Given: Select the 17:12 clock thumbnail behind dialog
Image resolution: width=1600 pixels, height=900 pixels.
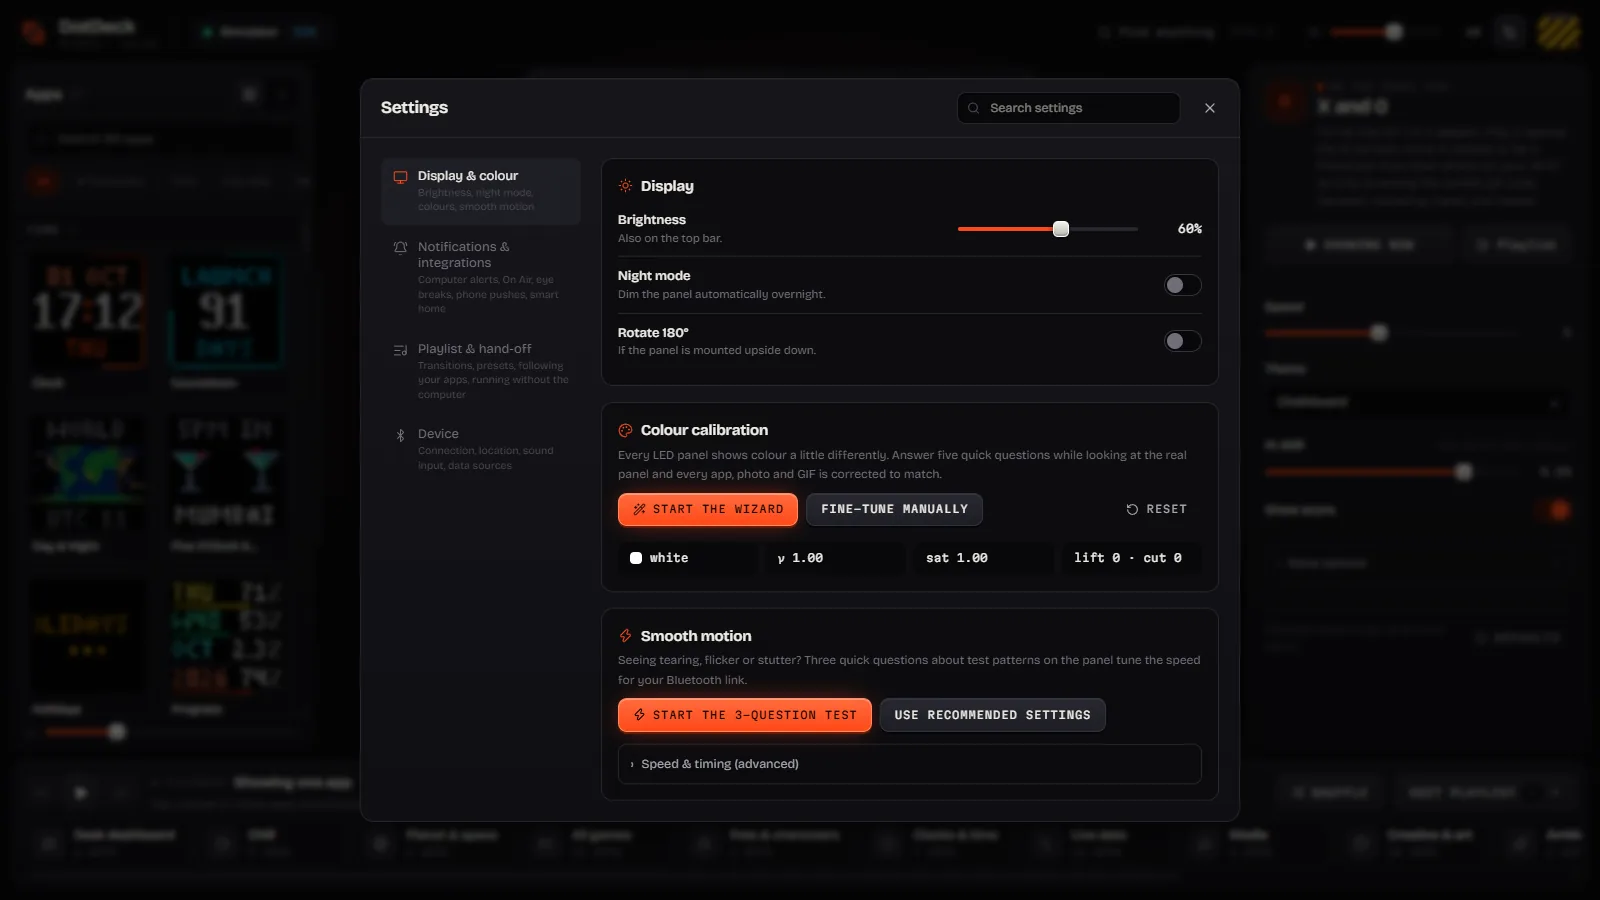Looking at the screenshot, I should point(88,312).
